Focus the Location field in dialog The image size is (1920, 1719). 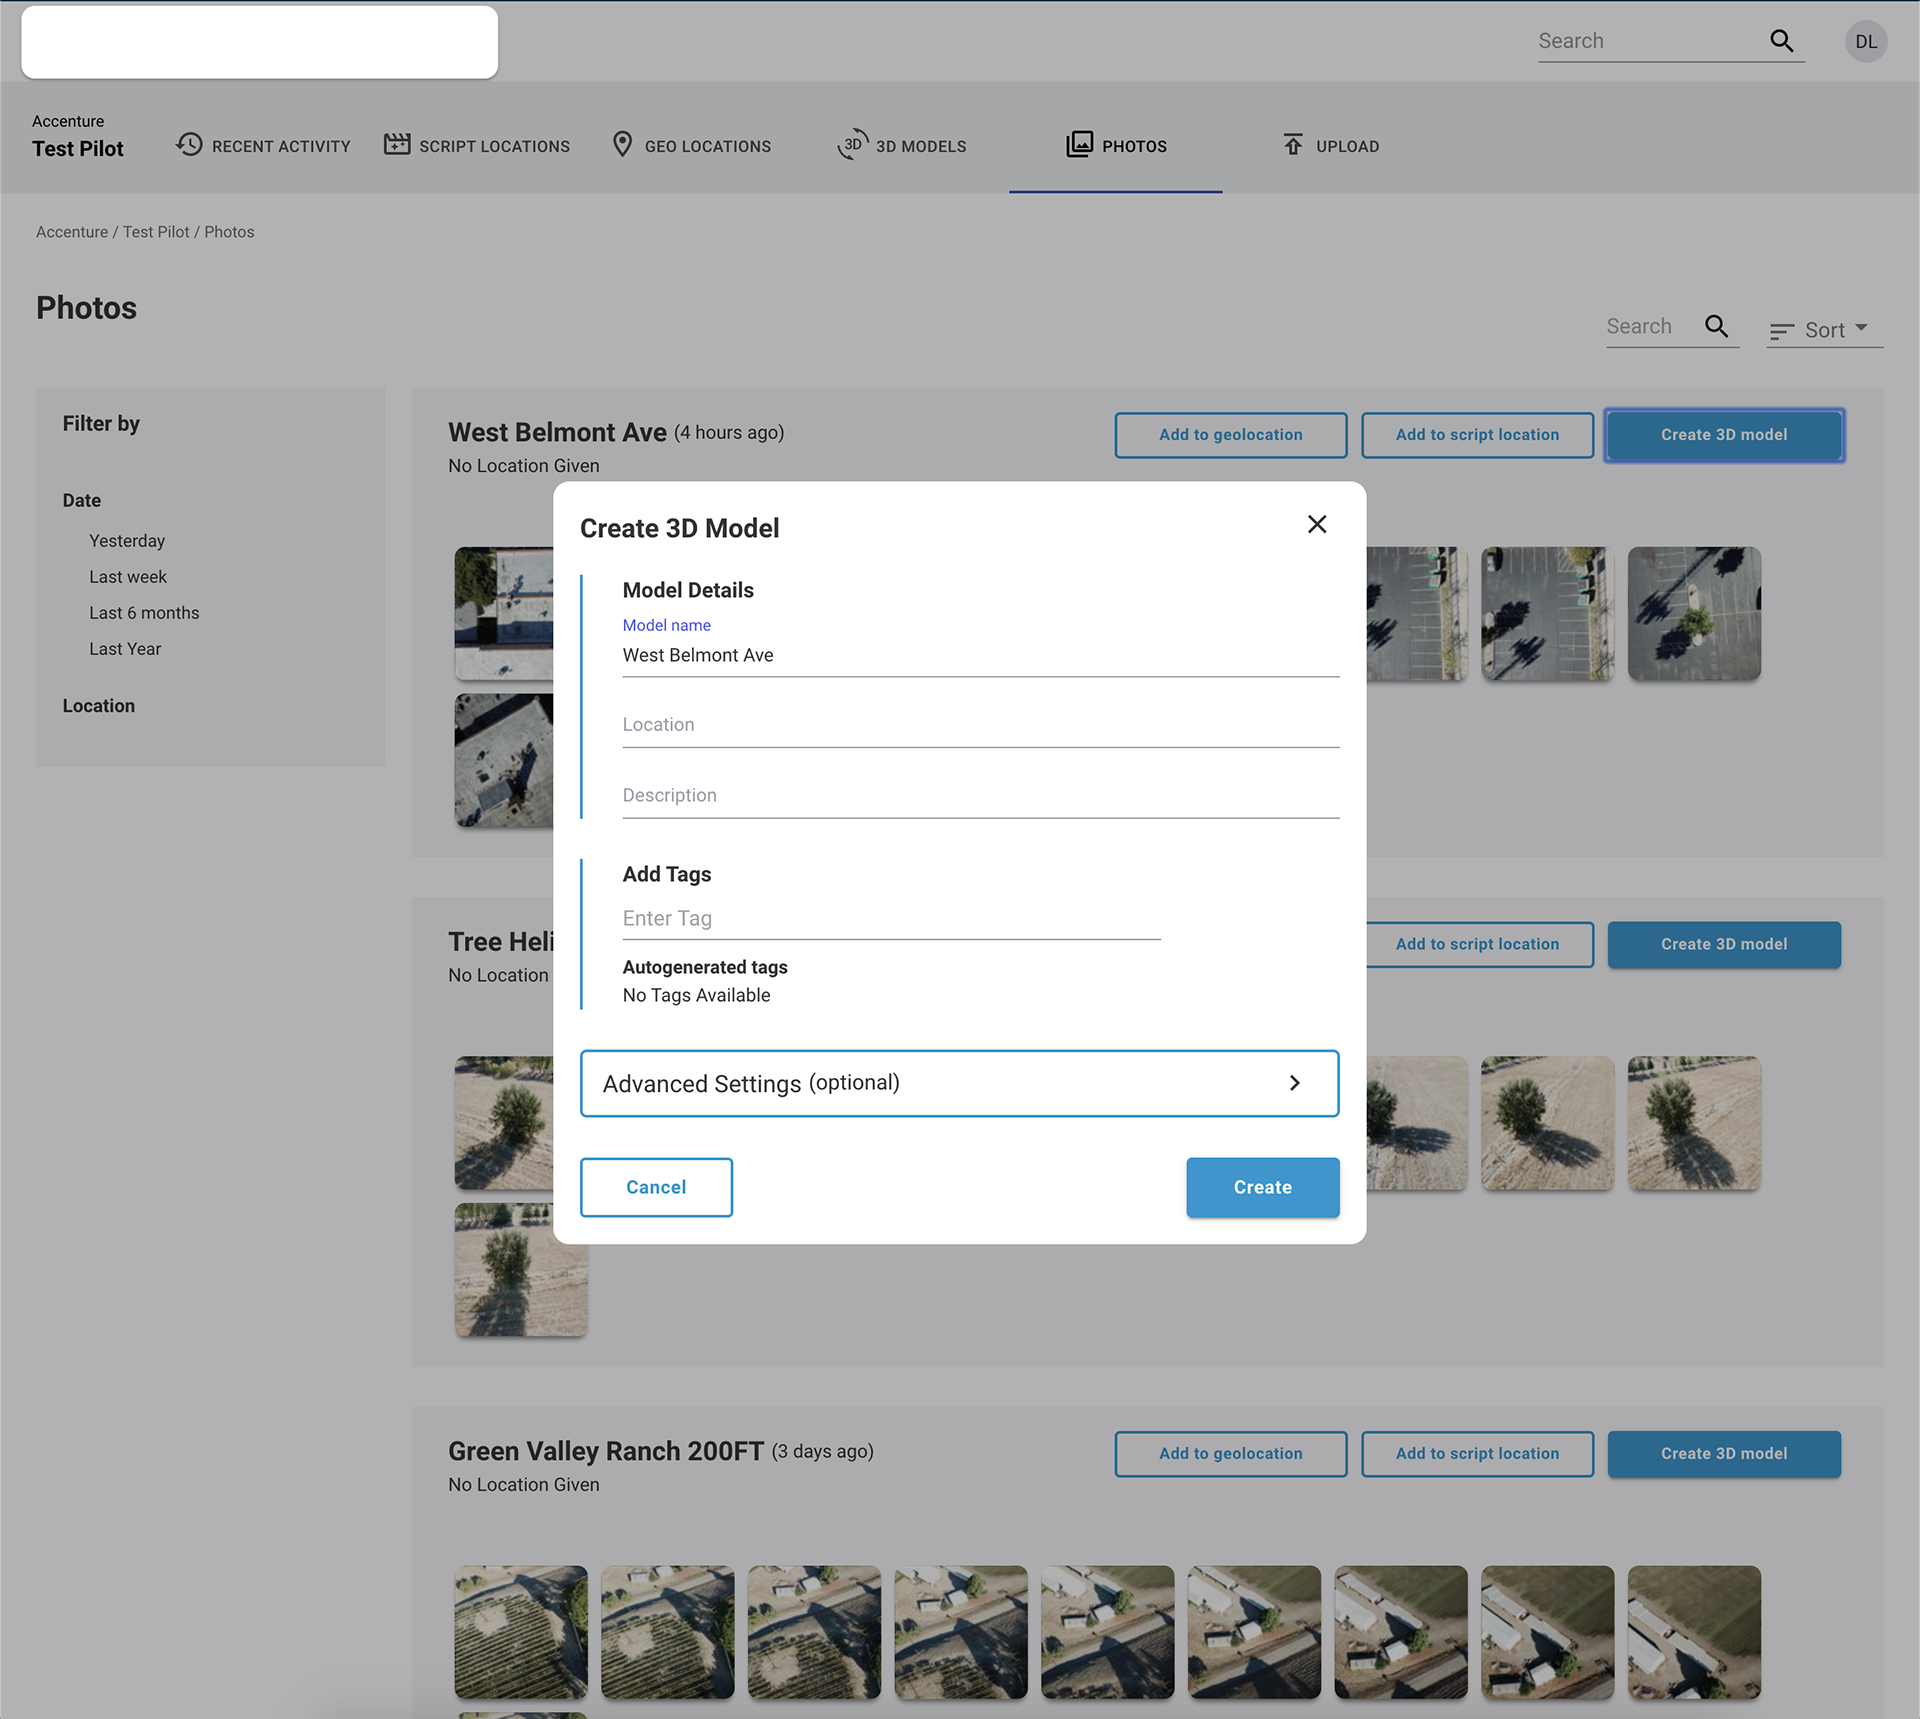[980, 725]
